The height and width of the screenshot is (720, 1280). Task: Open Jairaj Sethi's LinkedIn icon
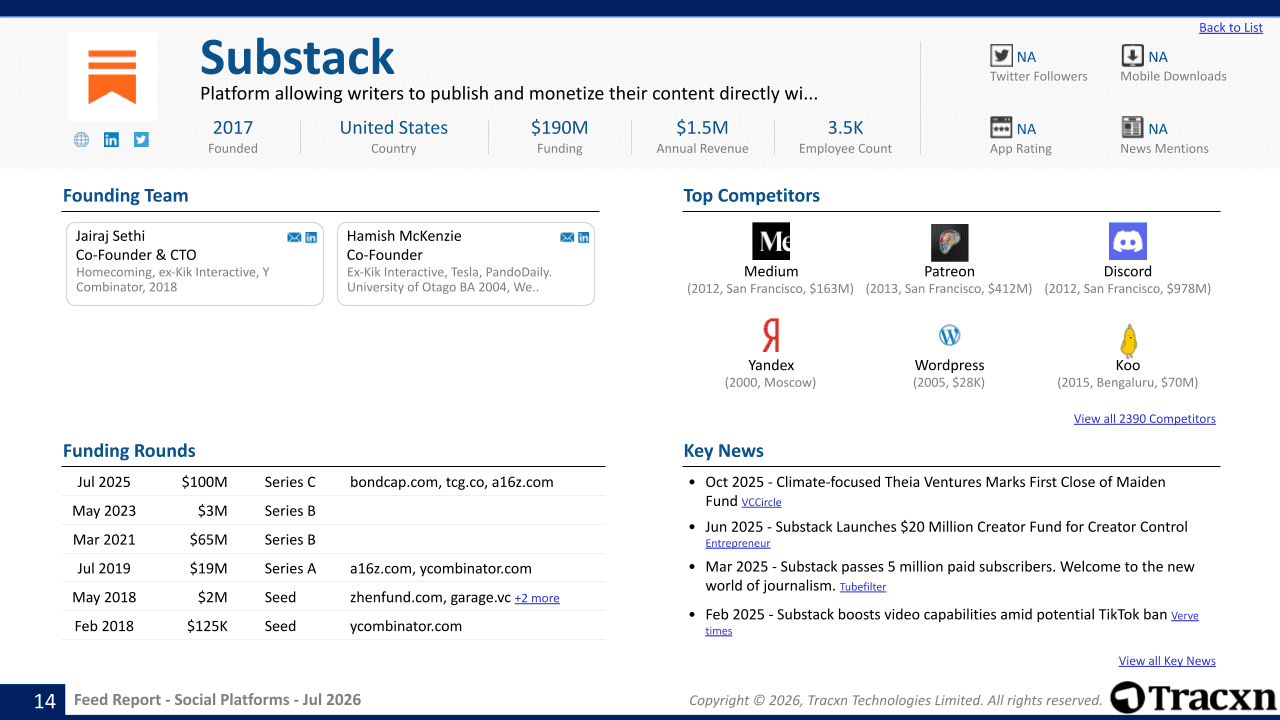[311, 237]
